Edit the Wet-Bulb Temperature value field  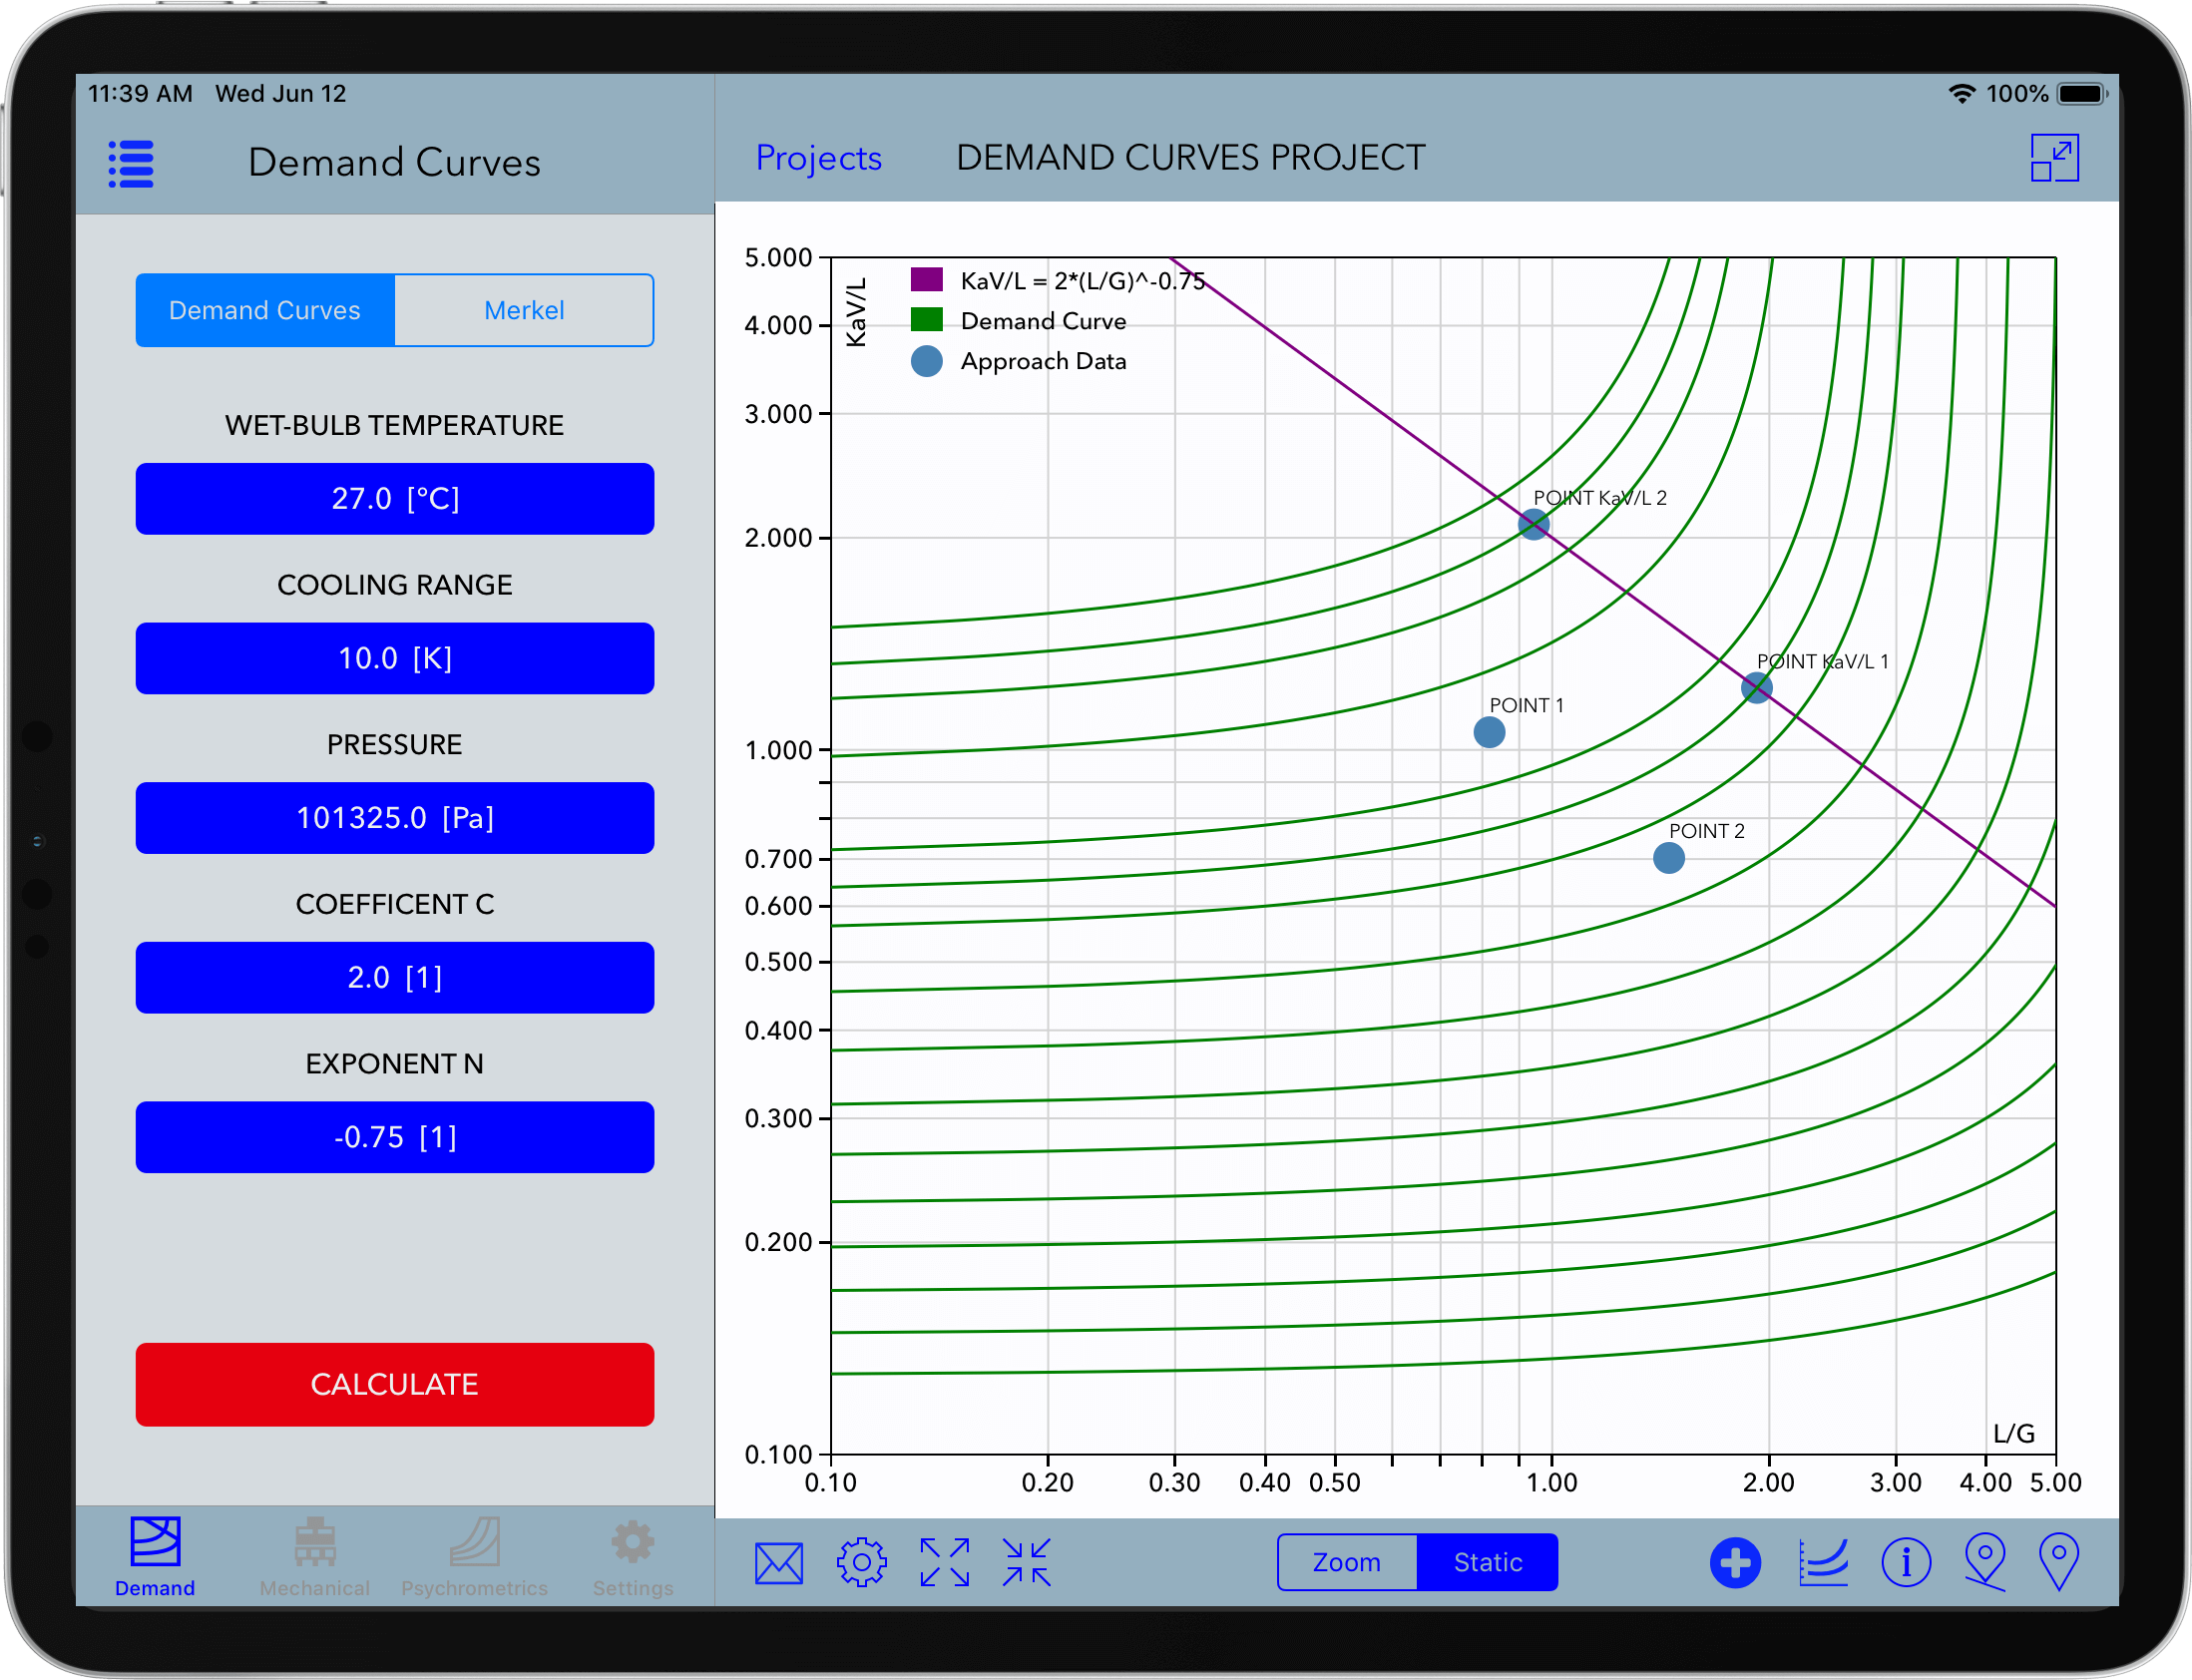coord(394,498)
